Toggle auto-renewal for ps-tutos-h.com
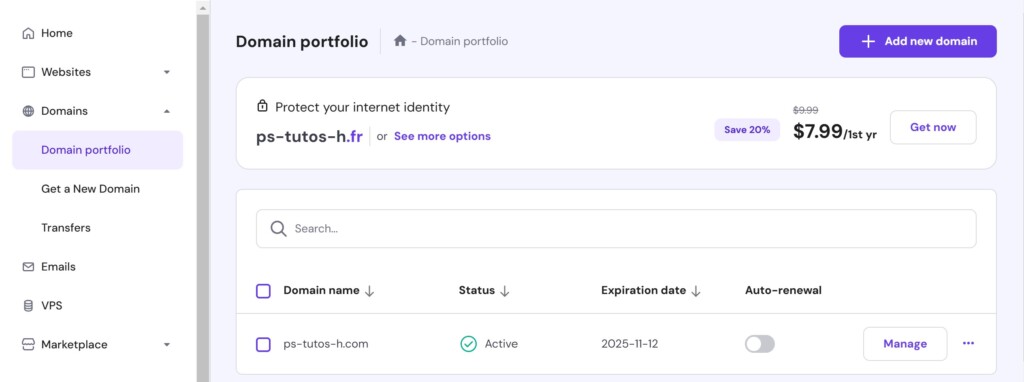 [x=760, y=344]
